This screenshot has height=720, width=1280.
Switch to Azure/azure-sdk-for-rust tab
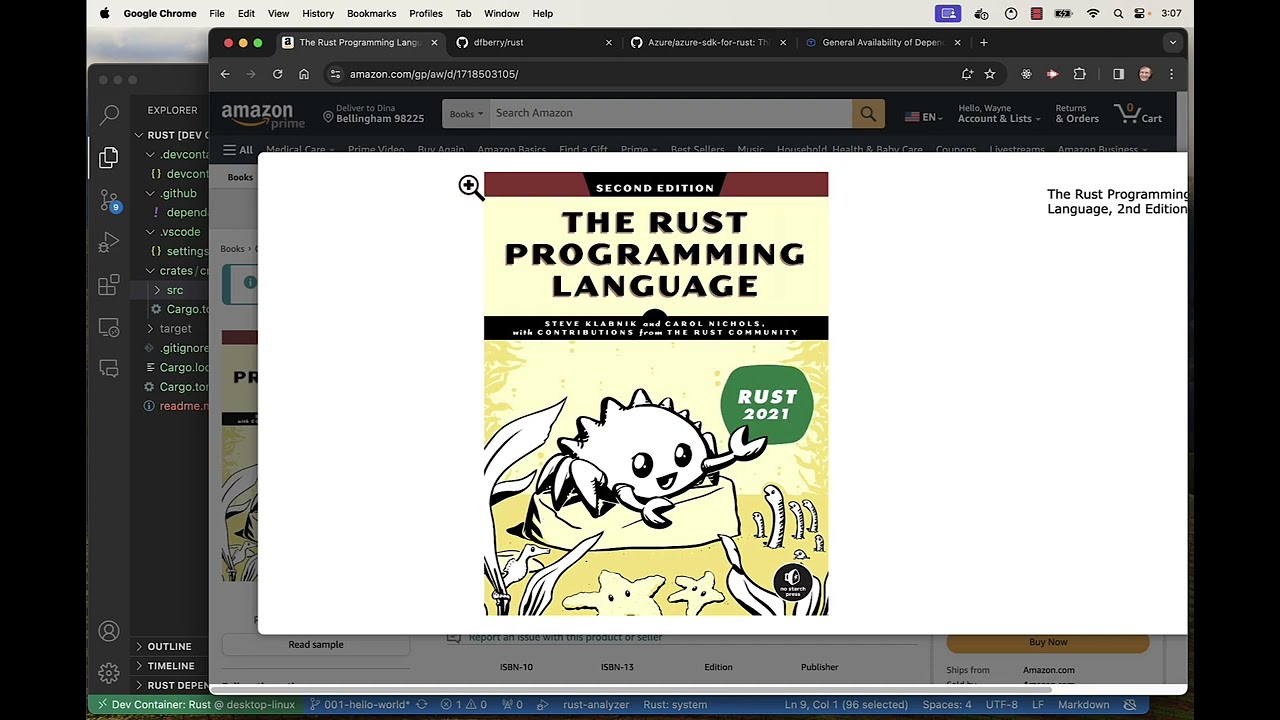(x=708, y=43)
